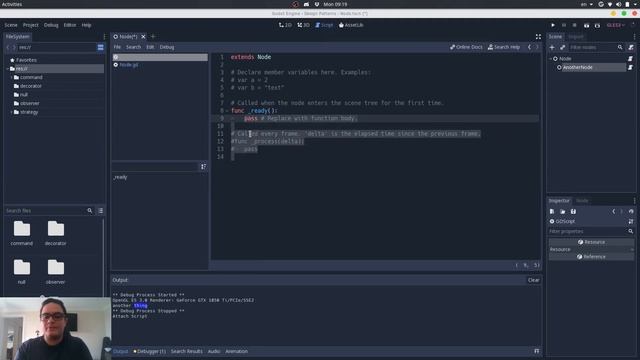The image size is (640, 360).
Task: Click the Filter properties field
Action: 588,231
